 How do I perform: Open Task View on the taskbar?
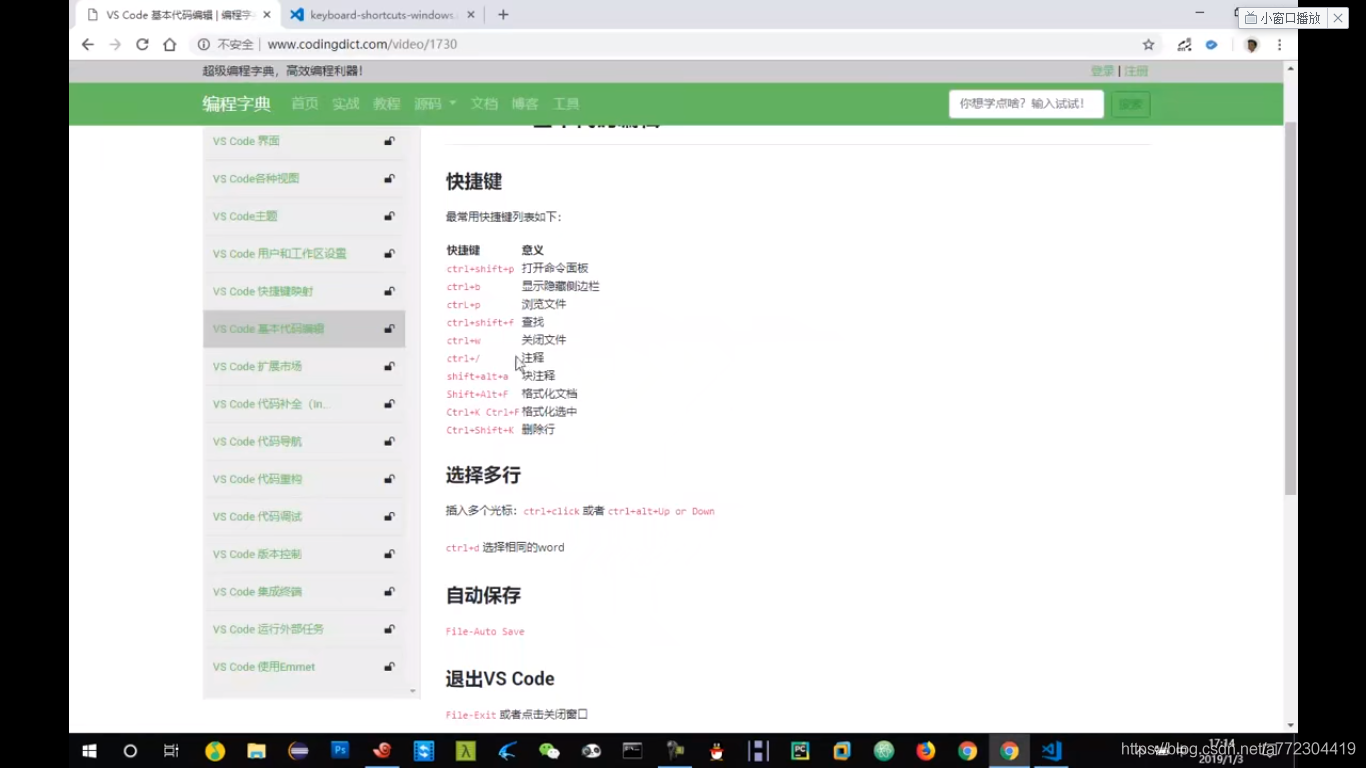[171, 750]
